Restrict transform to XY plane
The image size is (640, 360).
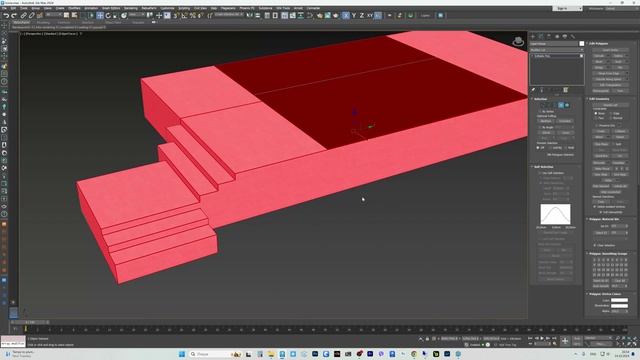click(370, 16)
